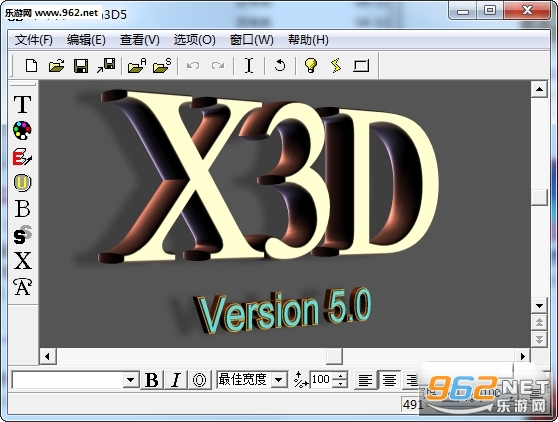
Task: Click the size scaling icon beside 100
Action: pyautogui.click(x=301, y=380)
